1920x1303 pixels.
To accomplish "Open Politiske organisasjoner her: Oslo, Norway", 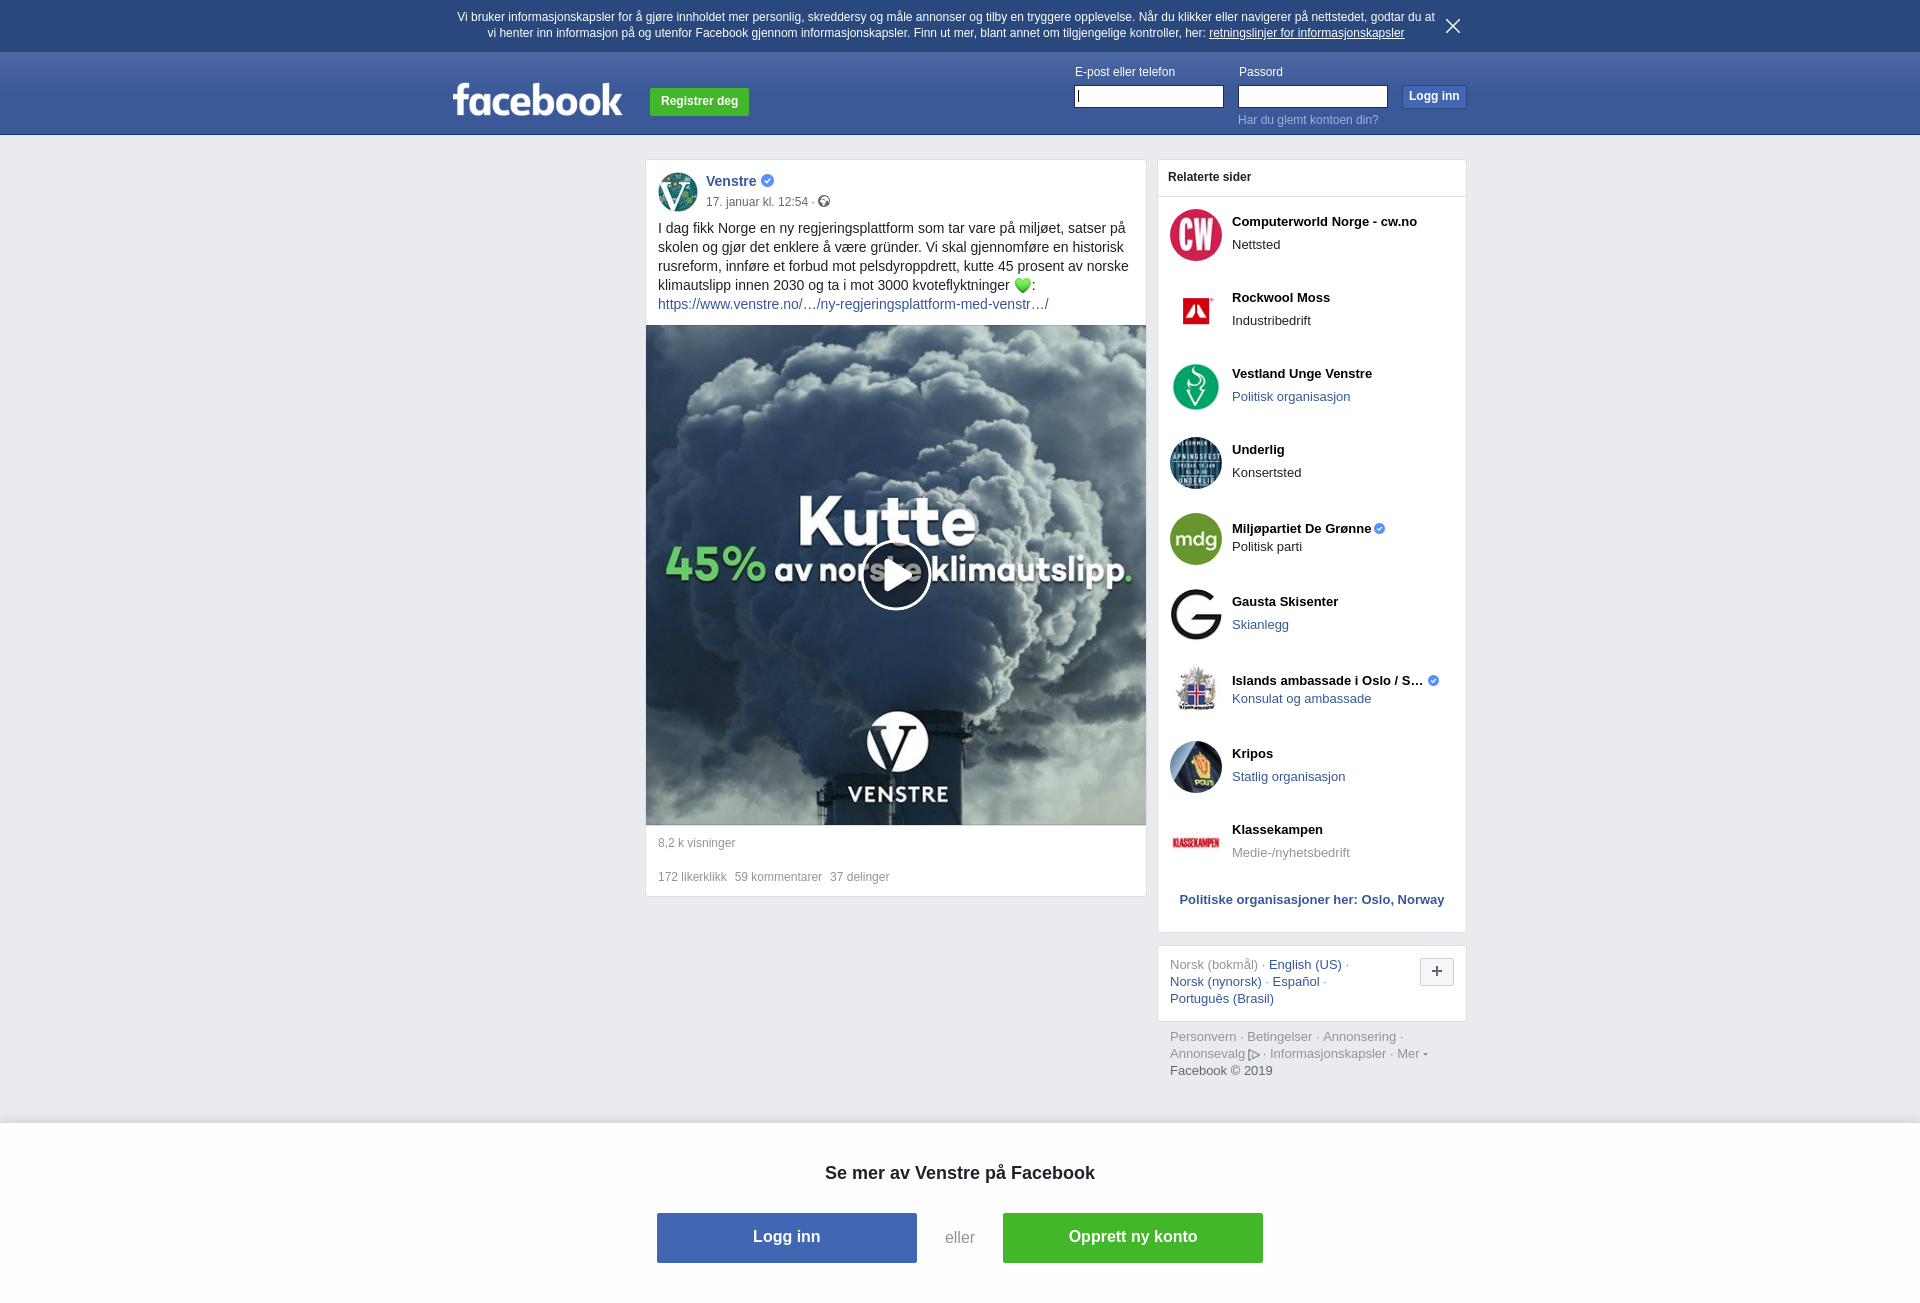I will (1311, 900).
